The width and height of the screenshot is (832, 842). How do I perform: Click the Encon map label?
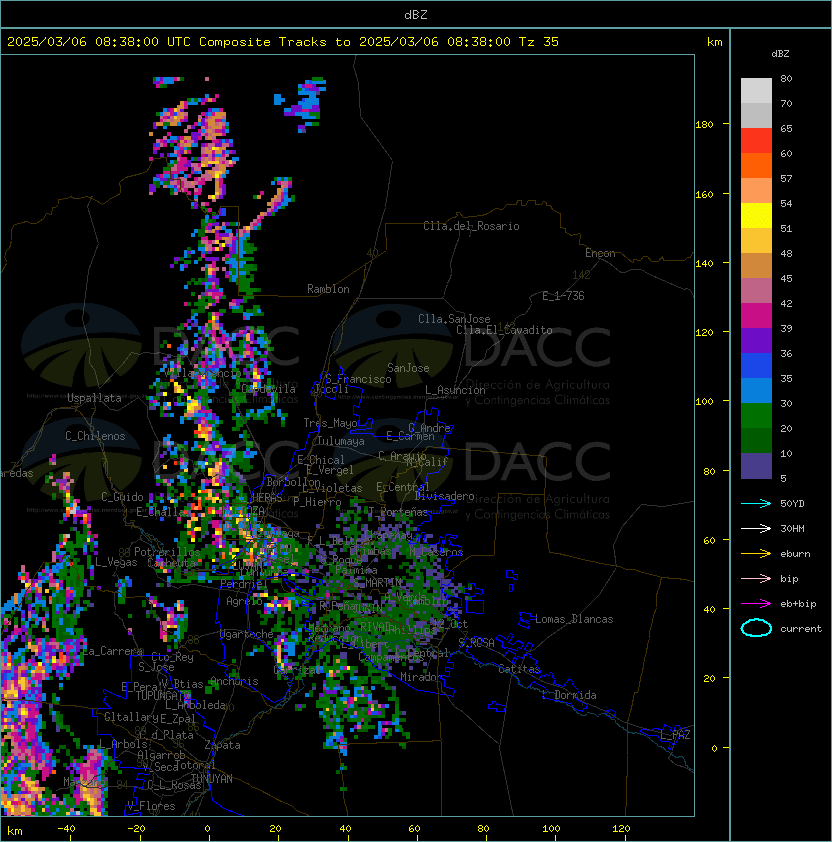coord(600,253)
